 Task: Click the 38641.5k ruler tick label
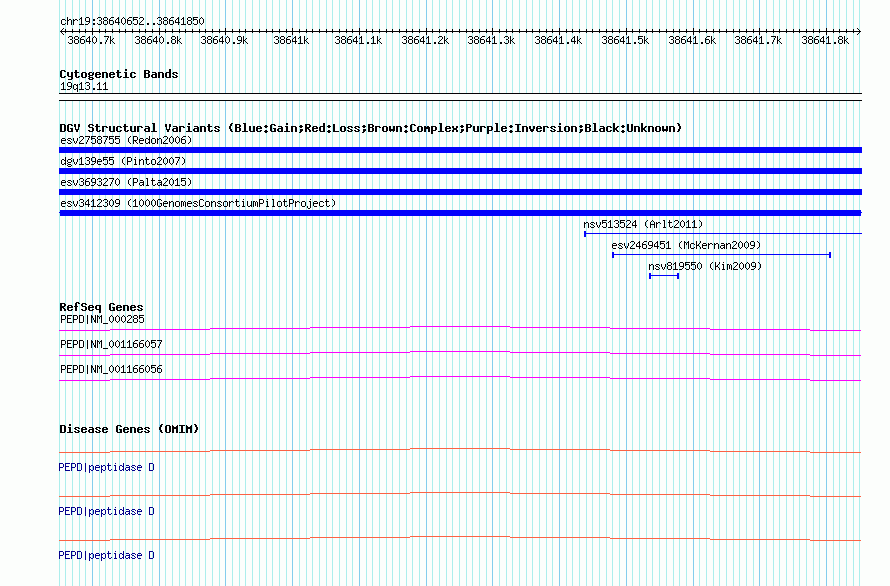625,40
